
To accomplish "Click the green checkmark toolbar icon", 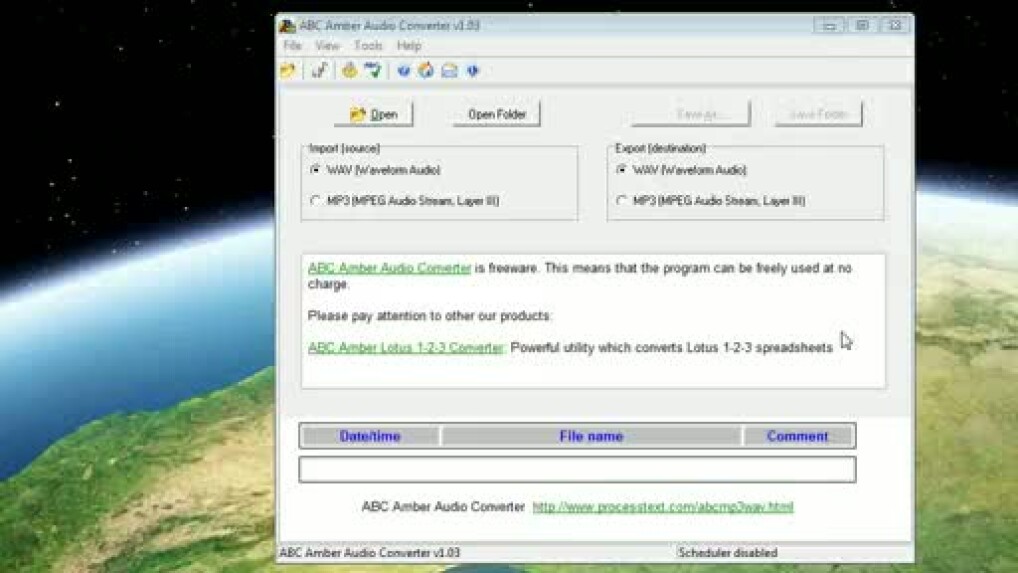I will click(373, 71).
